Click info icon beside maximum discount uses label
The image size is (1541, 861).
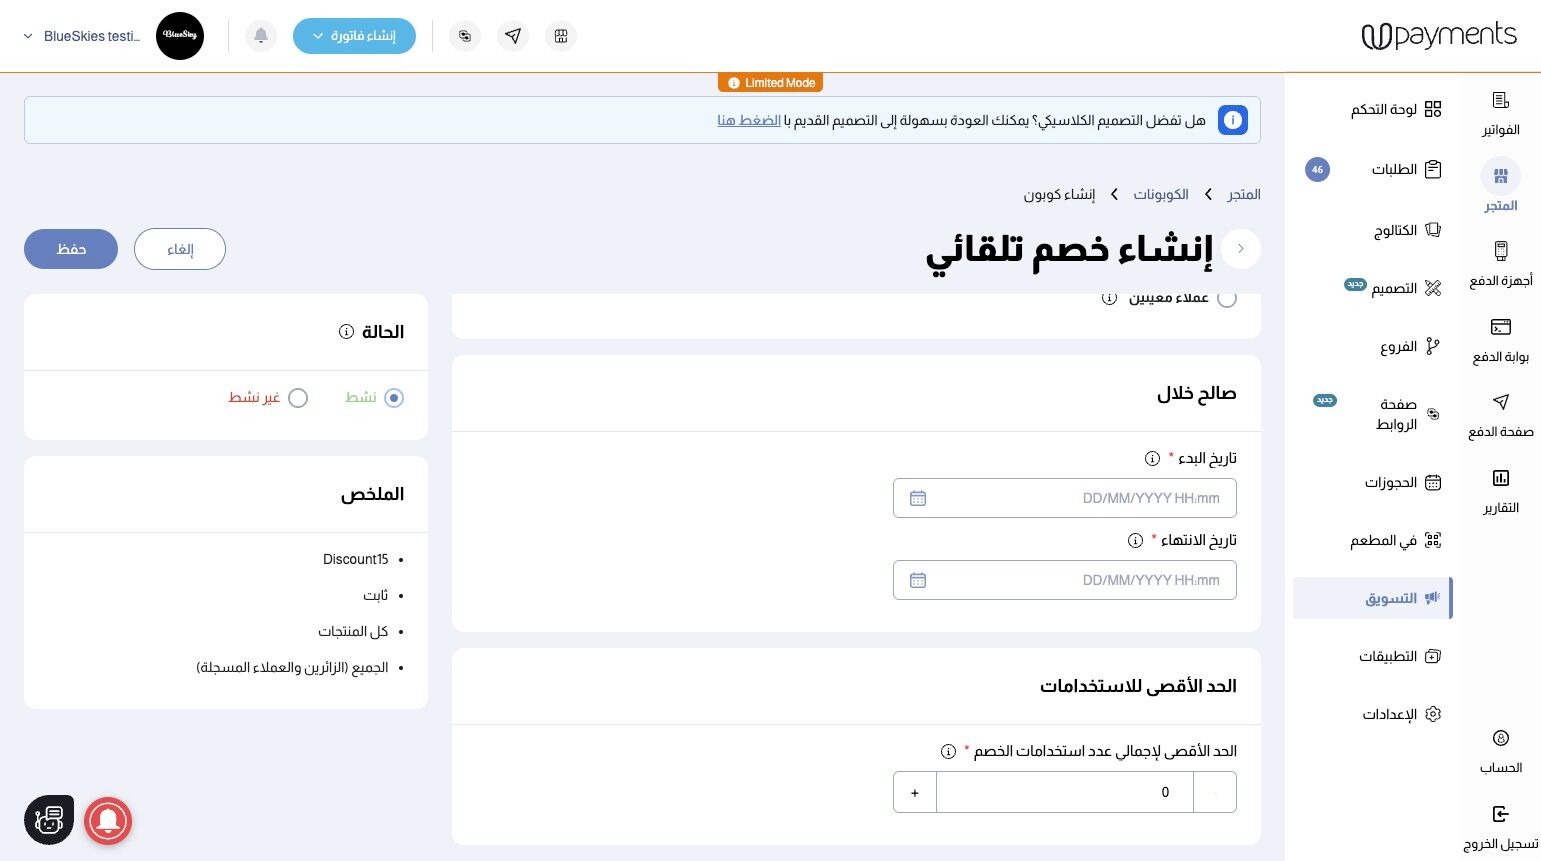point(948,751)
